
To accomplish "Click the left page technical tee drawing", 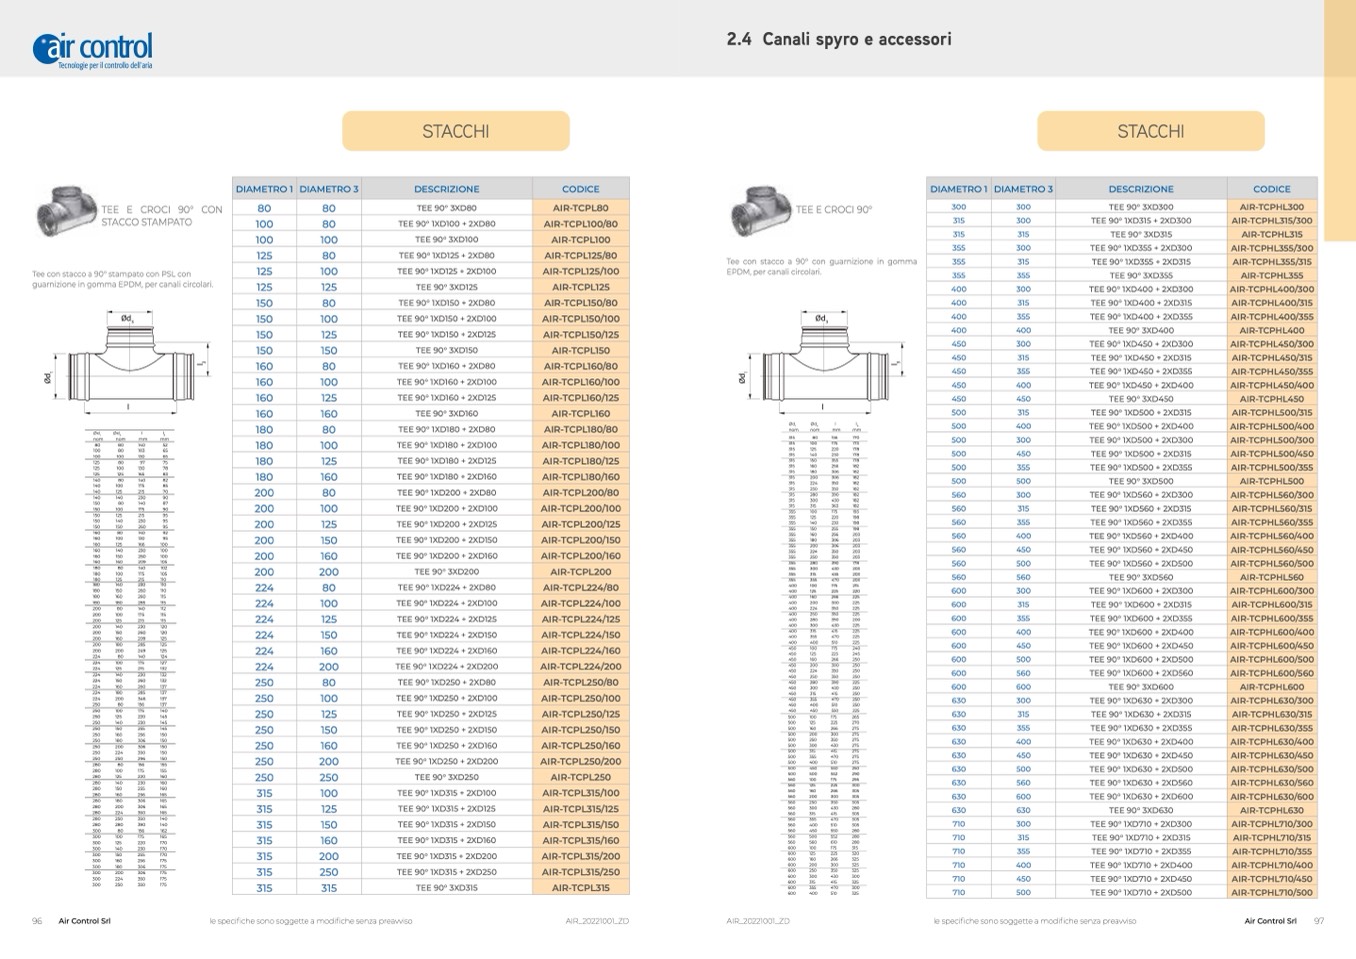I will point(127,364).
